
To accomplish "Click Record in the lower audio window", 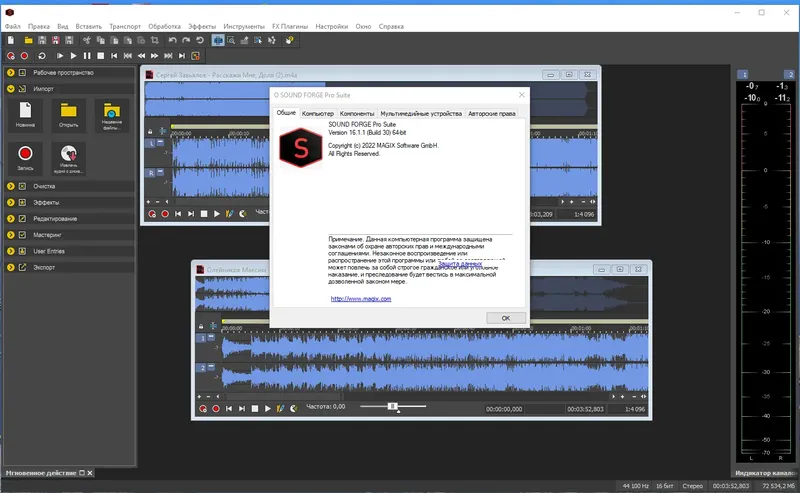I will coord(216,409).
